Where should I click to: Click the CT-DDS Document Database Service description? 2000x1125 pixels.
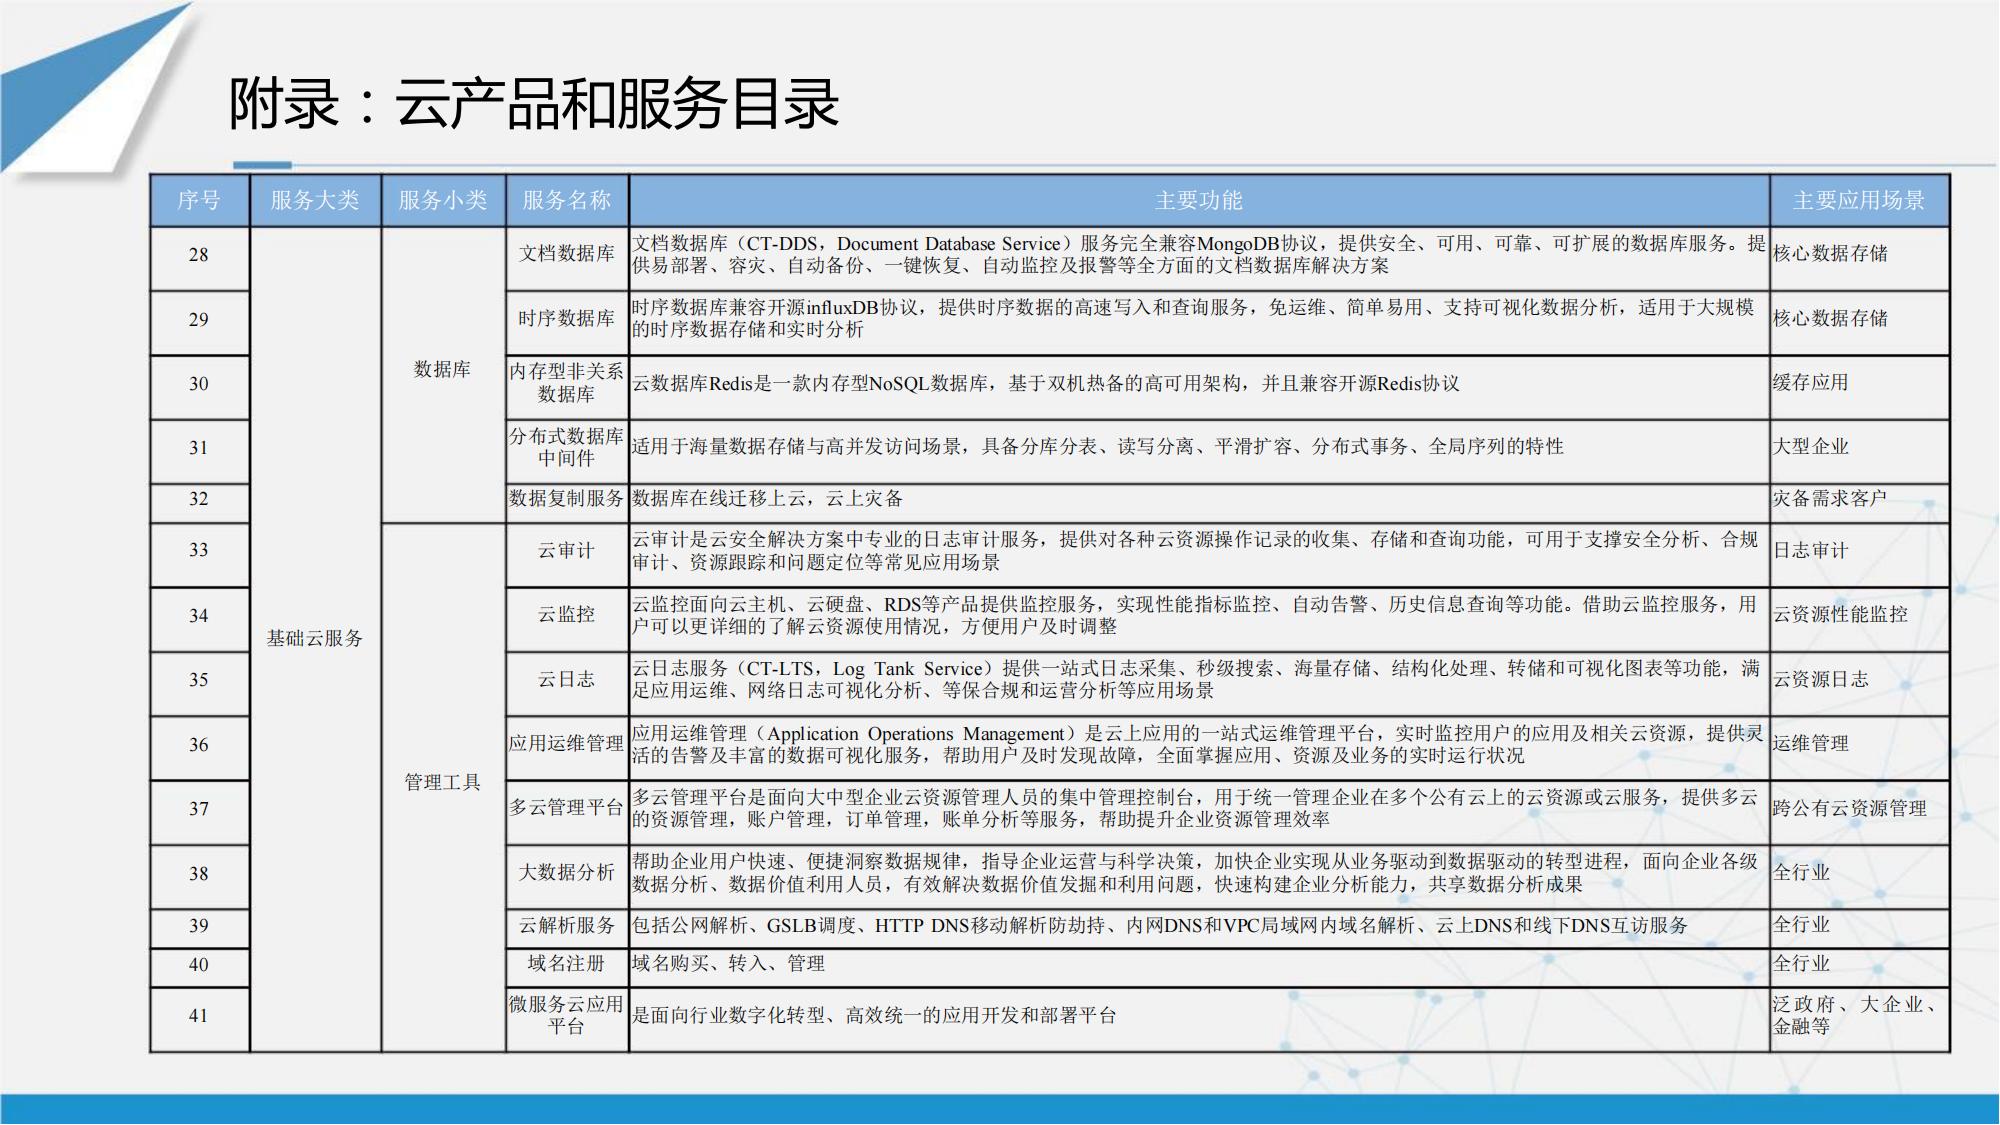click(x=1199, y=255)
